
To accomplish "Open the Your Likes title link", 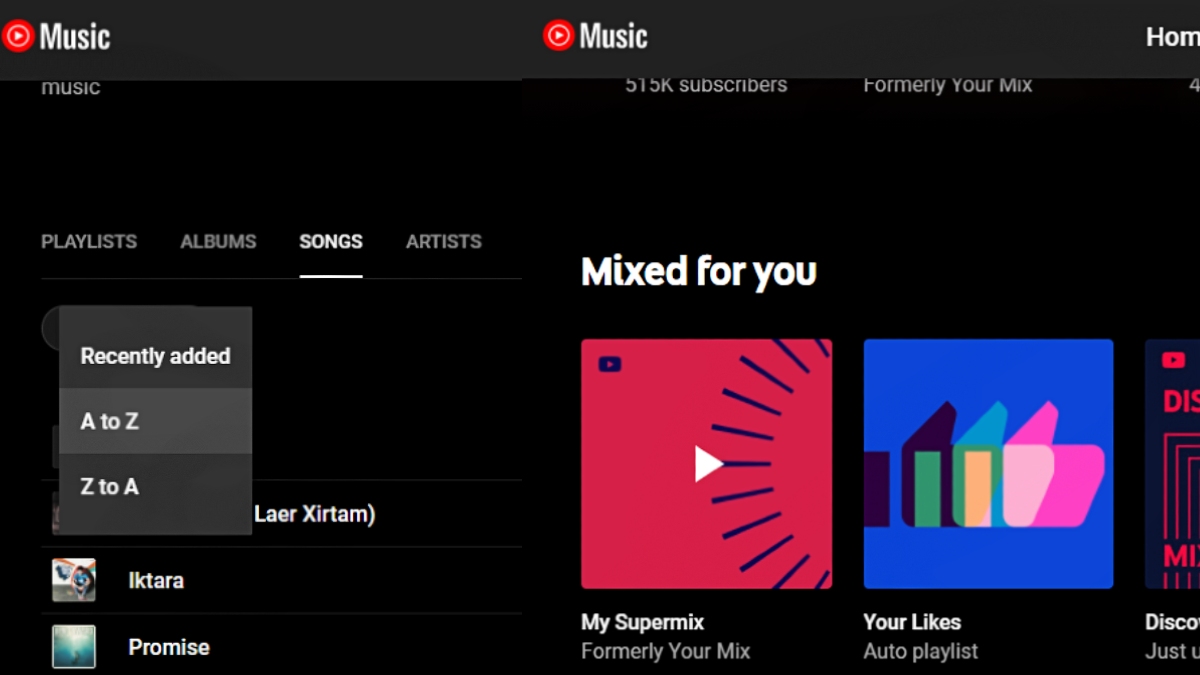I will coord(912,622).
